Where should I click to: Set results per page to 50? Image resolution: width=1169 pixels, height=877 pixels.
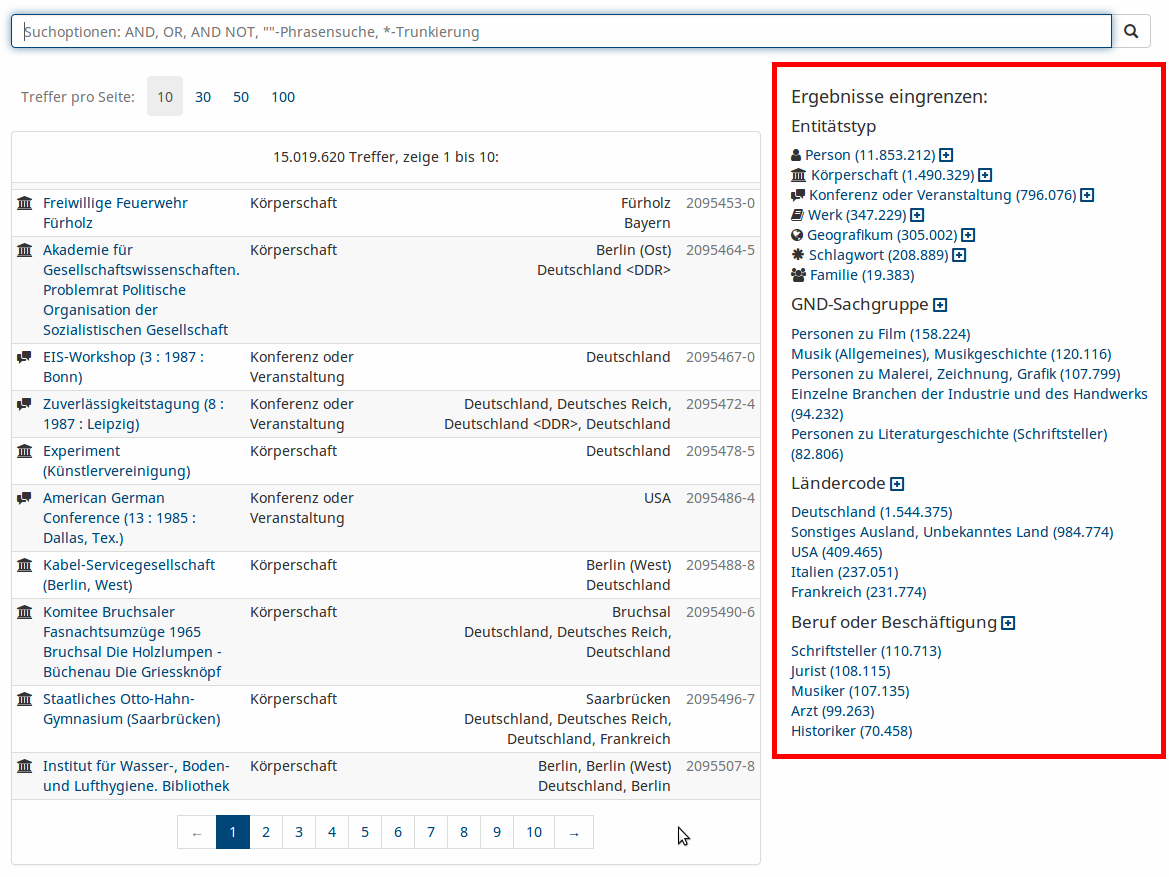[241, 97]
